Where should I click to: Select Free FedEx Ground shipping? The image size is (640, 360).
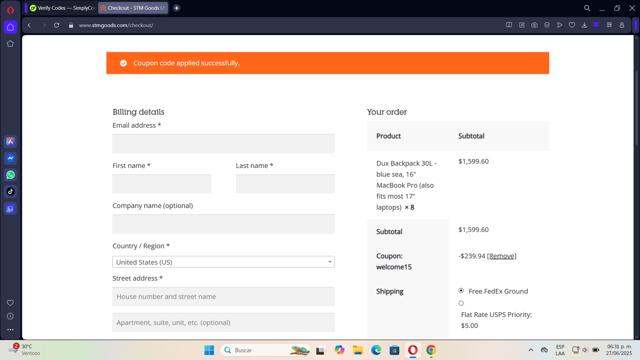(461, 291)
